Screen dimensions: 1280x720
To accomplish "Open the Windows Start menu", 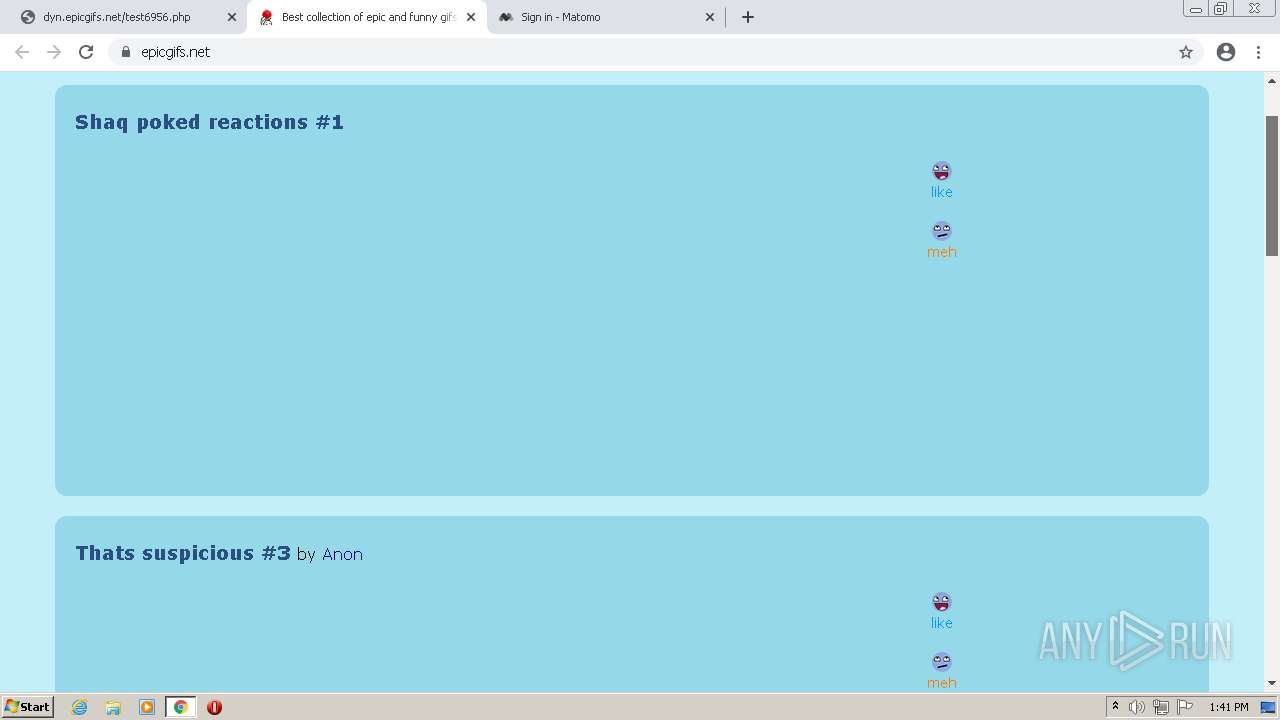I will pyautogui.click(x=28, y=707).
